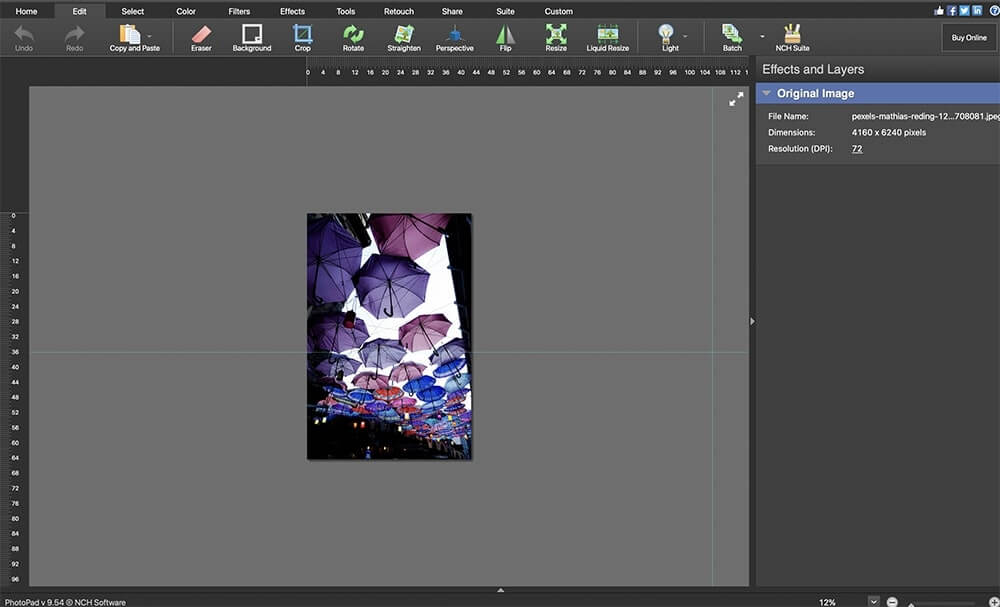This screenshot has width=1000, height=607.
Task: Select the Resize tool
Action: 556,38
